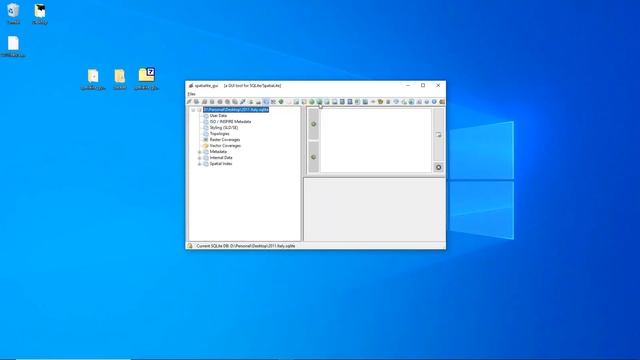This screenshot has width=640, height=360.
Task: Maximize the spatialite_gui window
Action: [x=423, y=86]
